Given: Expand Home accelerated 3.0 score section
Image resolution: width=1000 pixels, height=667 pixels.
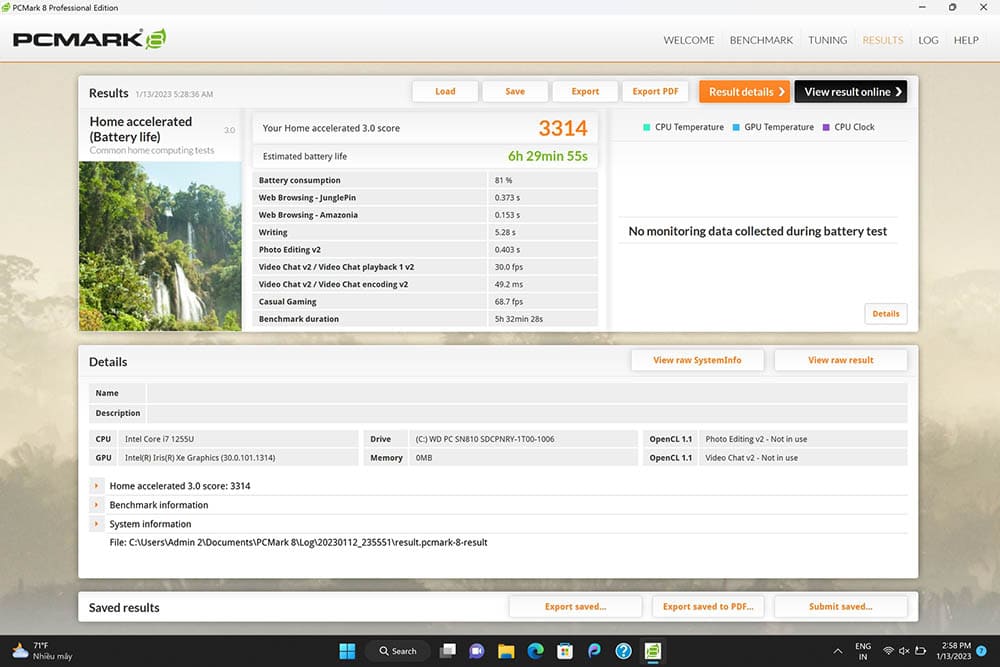Looking at the screenshot, I should click(x=97, y=486).
